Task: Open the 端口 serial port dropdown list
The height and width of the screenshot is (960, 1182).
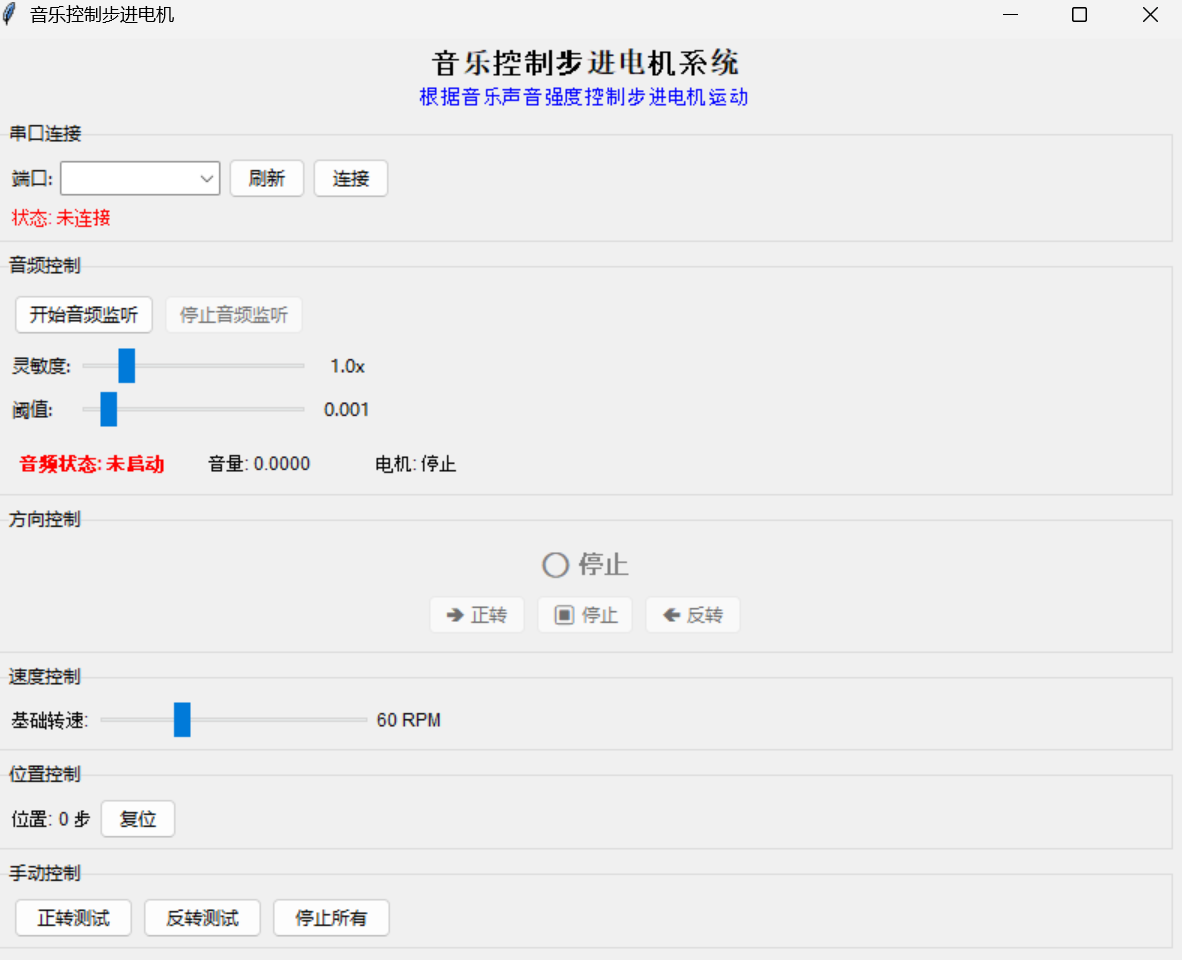Action: click(207, 178)
